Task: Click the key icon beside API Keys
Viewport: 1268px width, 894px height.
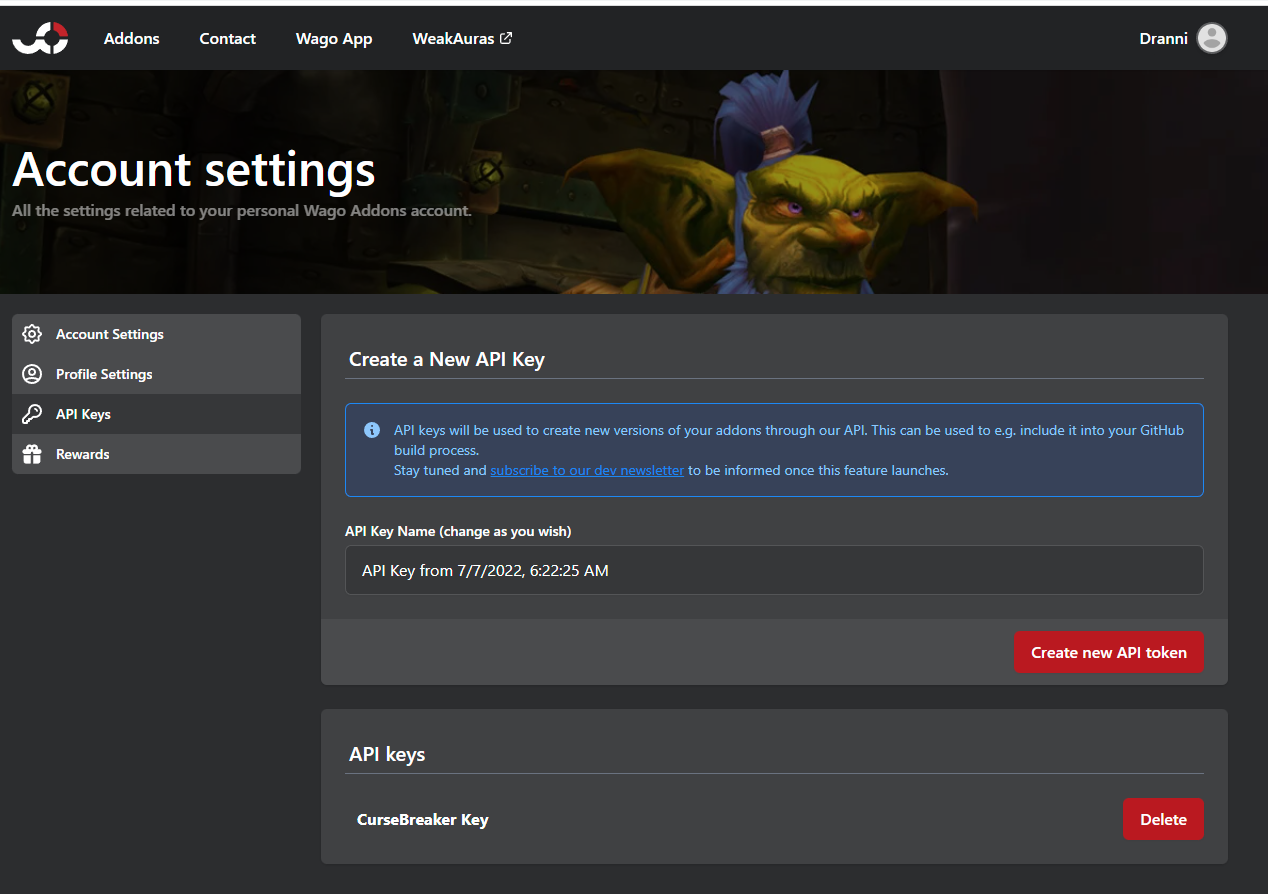Action: [x=32, y=414]
